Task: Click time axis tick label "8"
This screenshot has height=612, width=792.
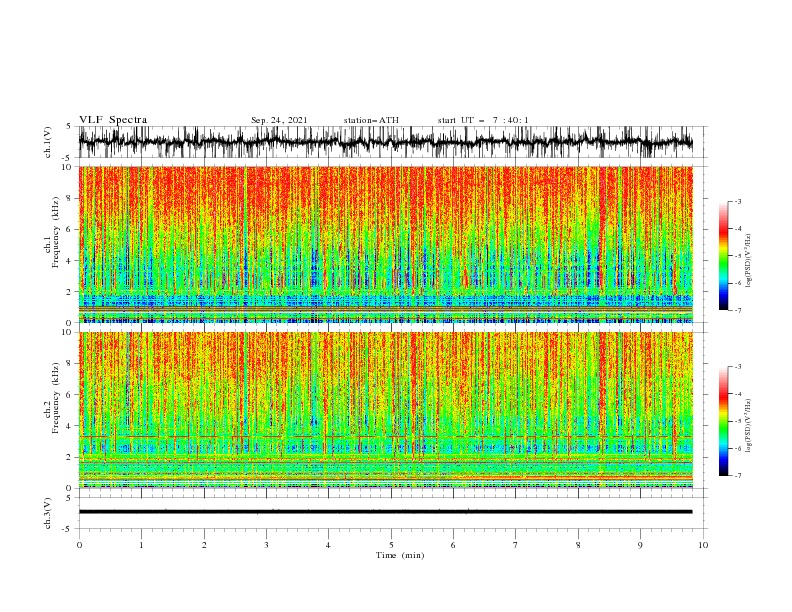Action: (578, 545)
